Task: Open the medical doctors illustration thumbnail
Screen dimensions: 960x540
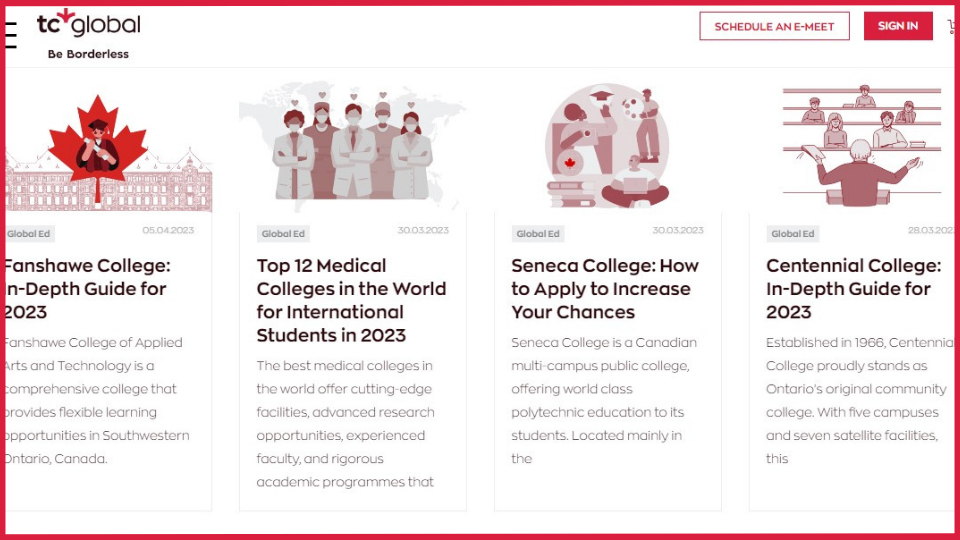Action: pyautogui.click(x=353, y=146)
